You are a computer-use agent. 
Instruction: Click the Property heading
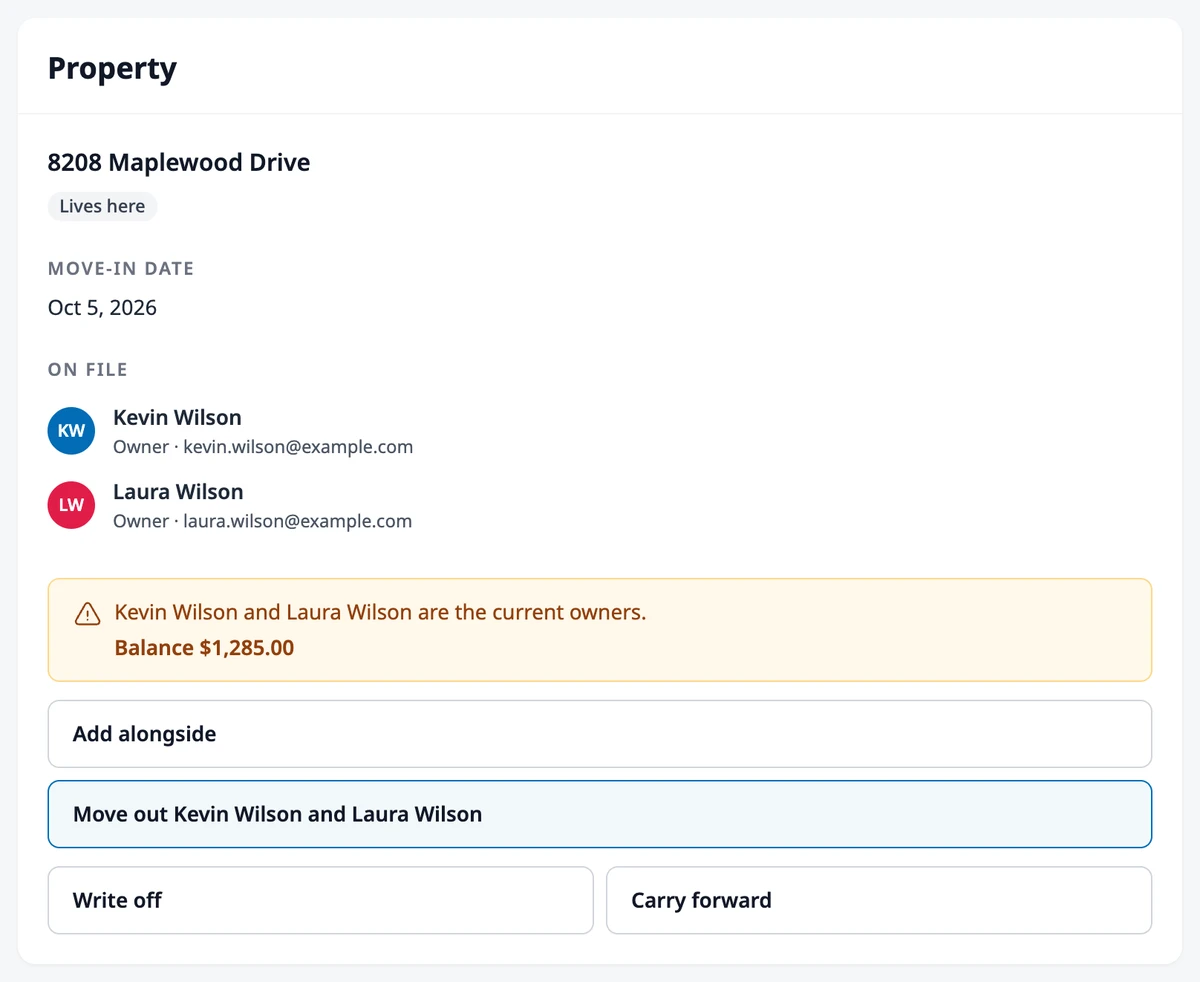pyautogui.click(x=112, y=68)
